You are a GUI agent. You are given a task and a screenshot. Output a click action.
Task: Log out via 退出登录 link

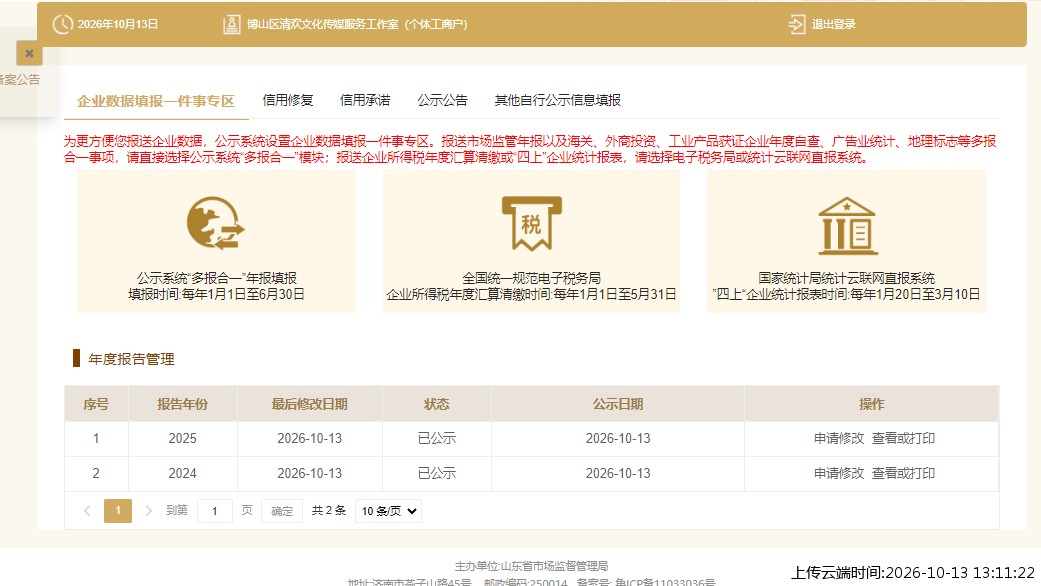pos(833,25)
